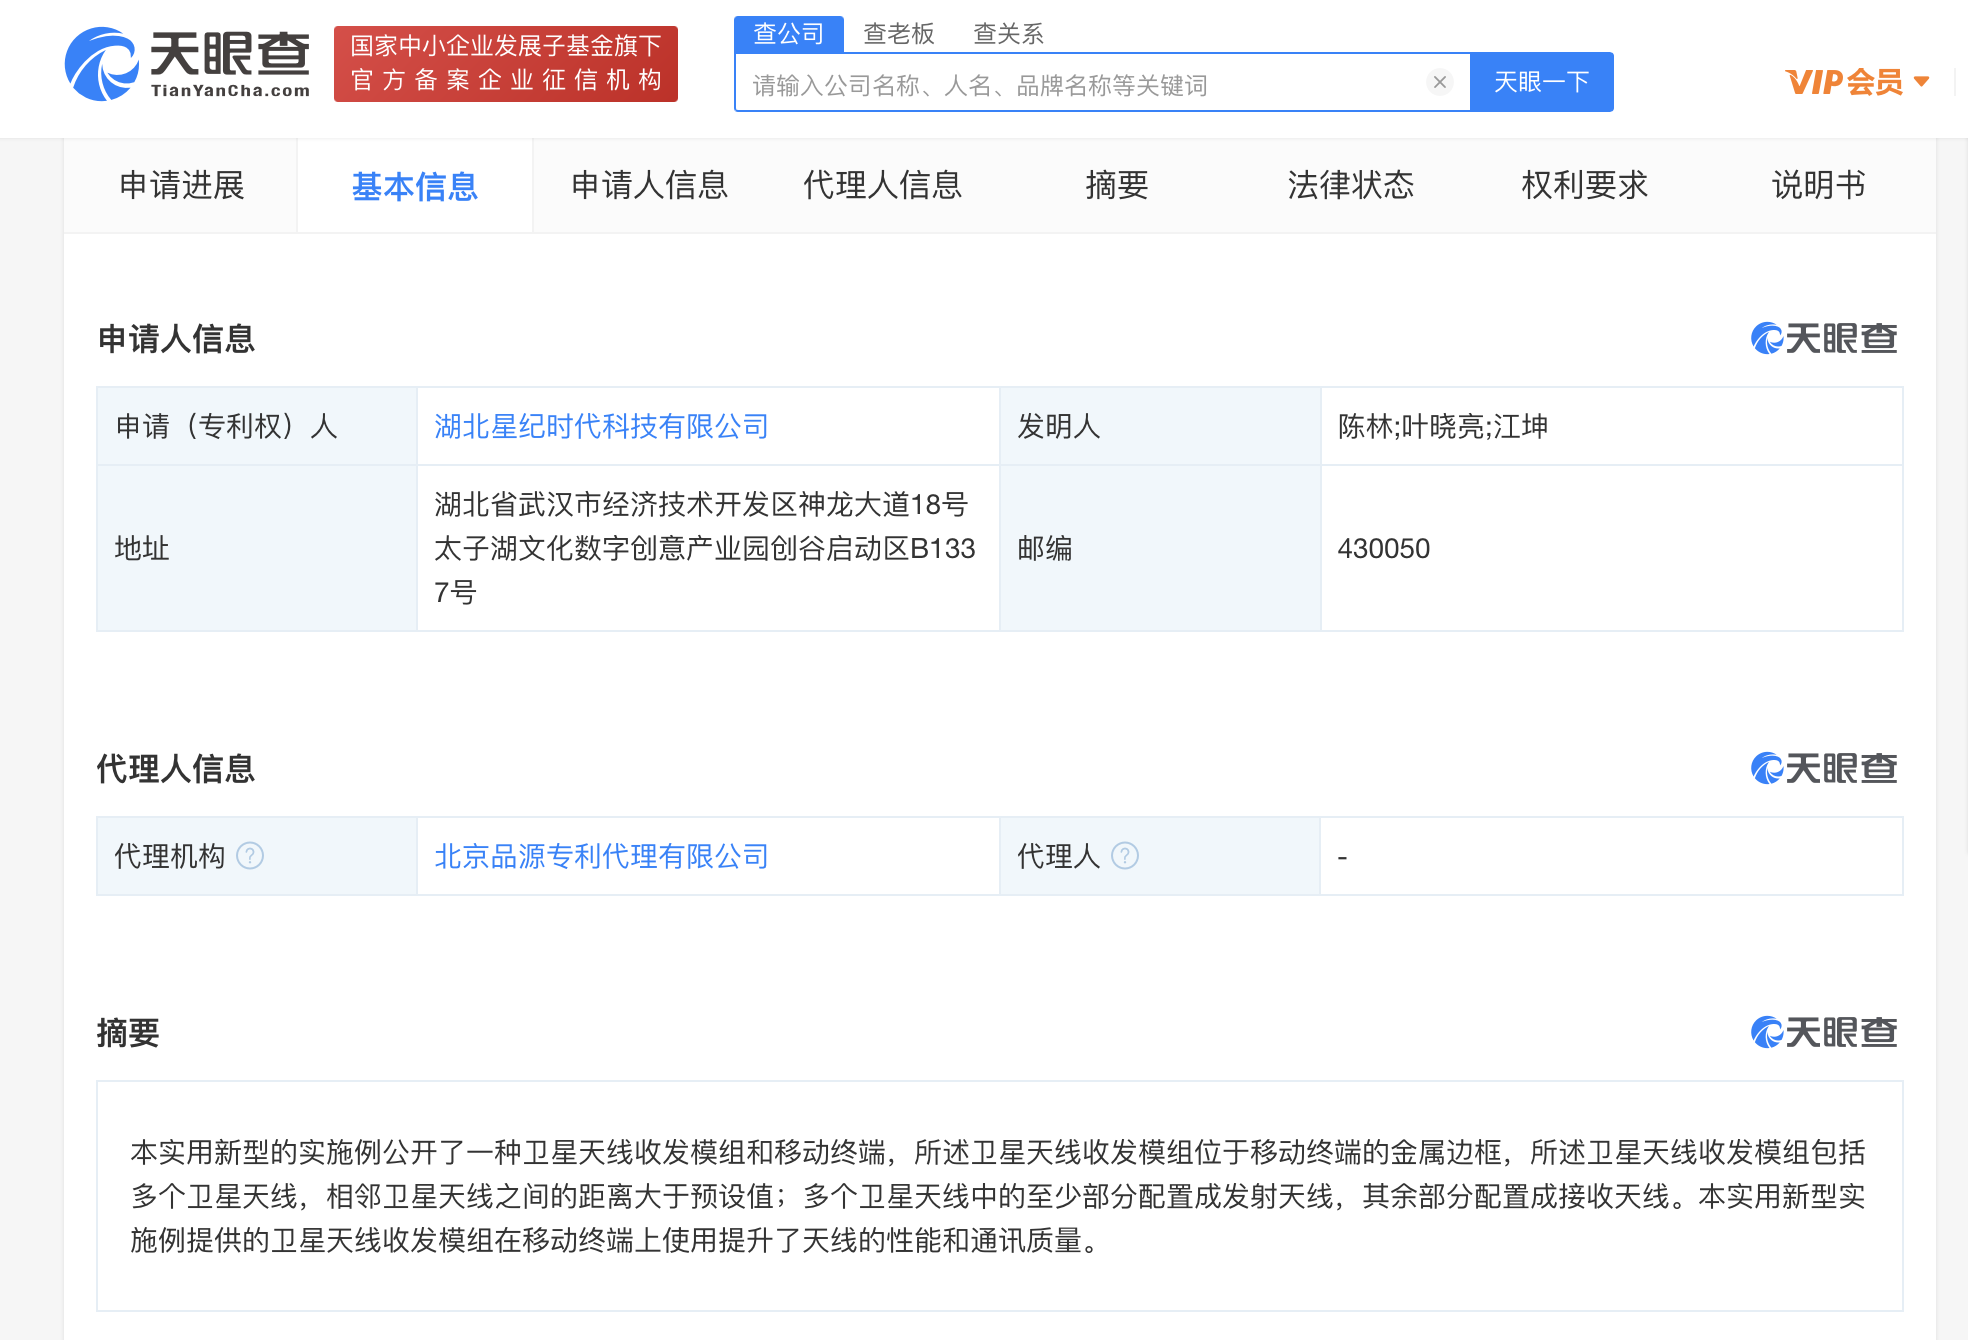
Task: Expand the VIP会员 dropdown menu
Action: [1857, 82]
